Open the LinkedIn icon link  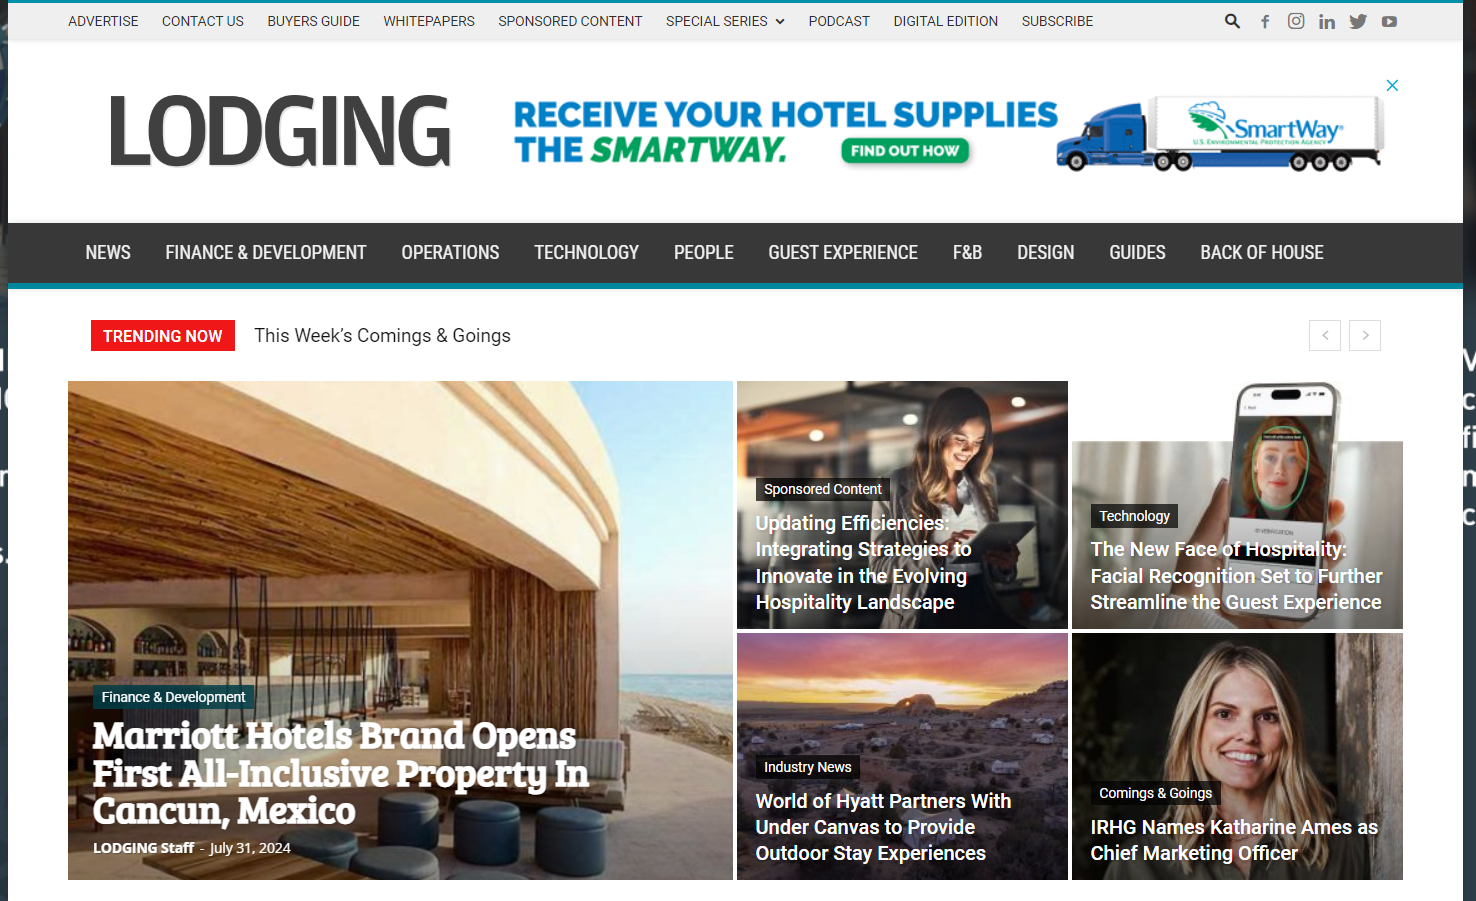tap(1327, 21)
